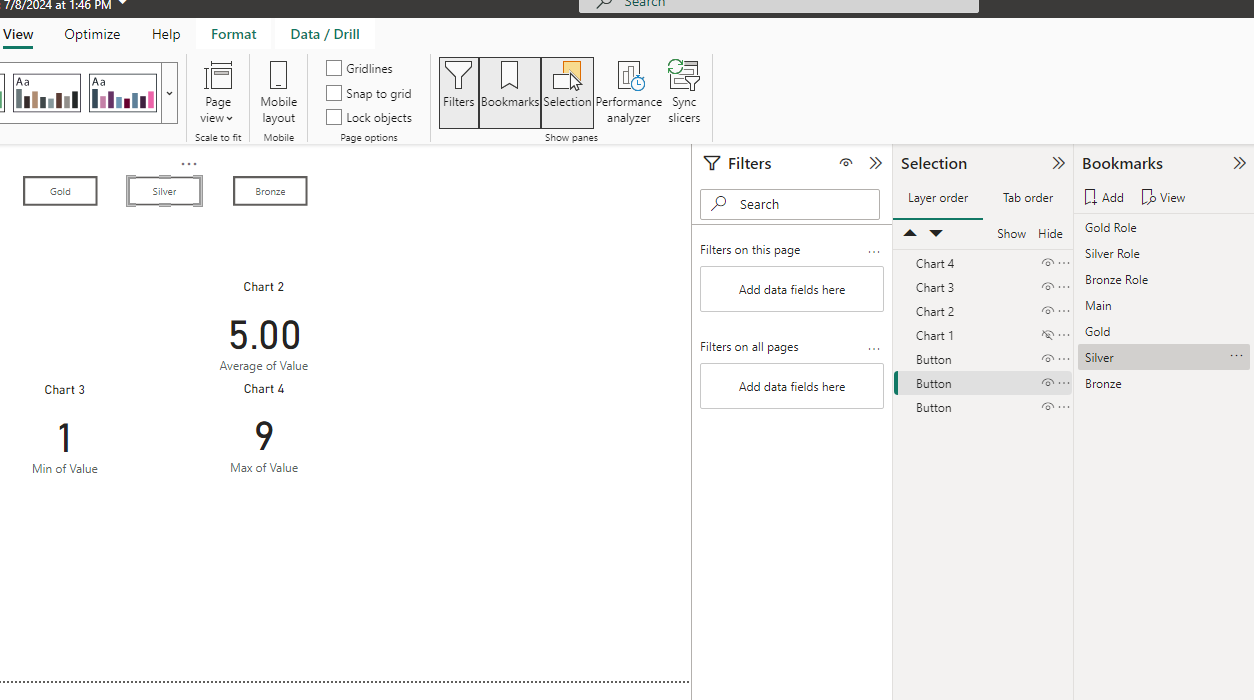Open Performance analyzer
Viewport: 1254px width, 700px height.
pyautogui.click(x=629, y=92)
